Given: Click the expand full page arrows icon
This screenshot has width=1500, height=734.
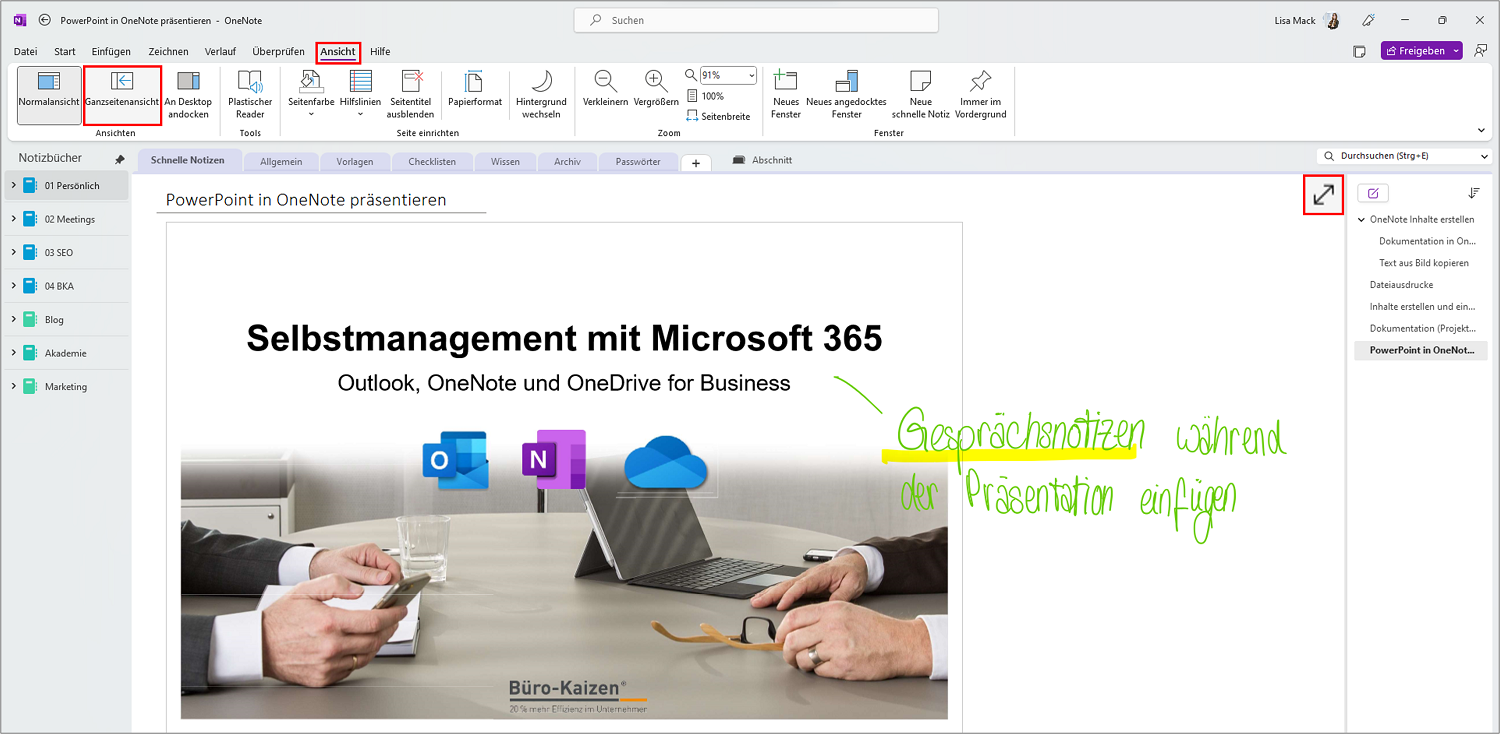Looking at the screenshot, I should (1323, 195).
